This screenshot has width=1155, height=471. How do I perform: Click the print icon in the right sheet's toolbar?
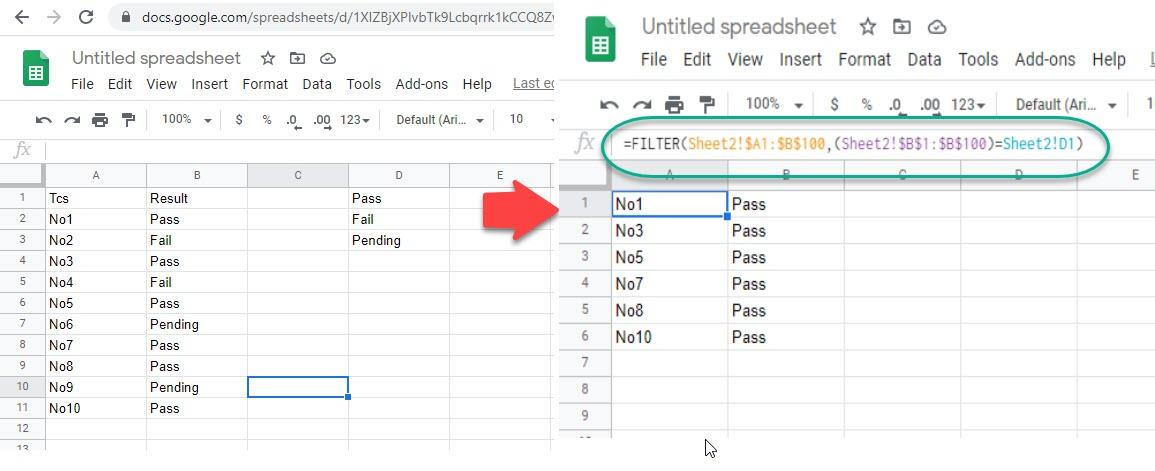674,104
